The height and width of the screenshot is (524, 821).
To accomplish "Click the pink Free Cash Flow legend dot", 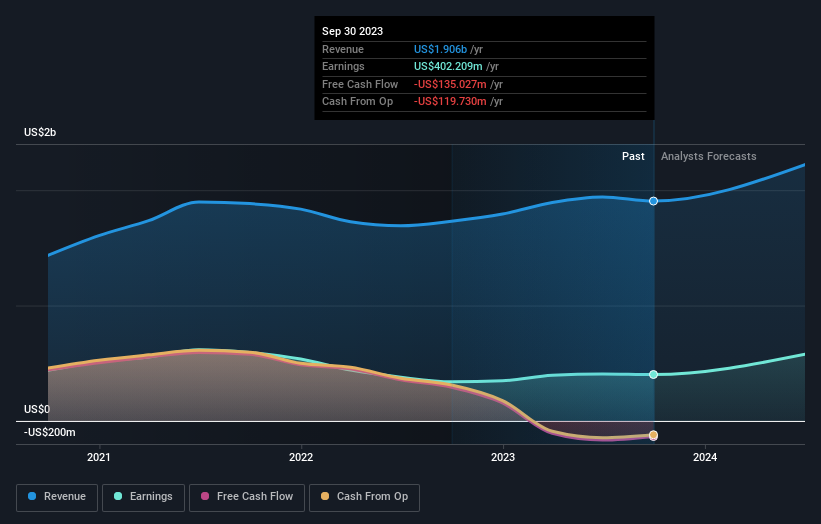I will pyautogui.click(x=205, y=496).
